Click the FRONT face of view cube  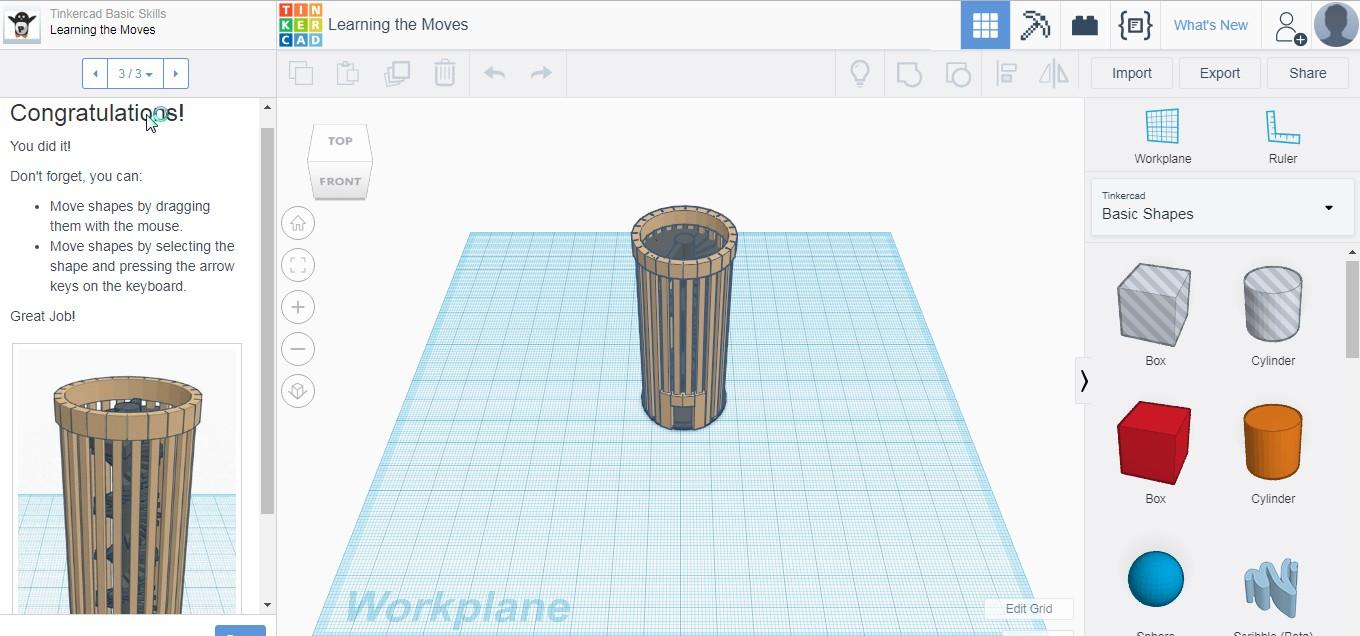340,181
